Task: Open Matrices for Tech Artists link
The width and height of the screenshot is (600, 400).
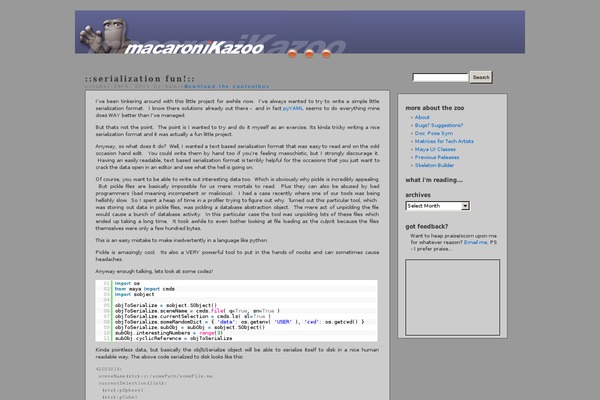Action: point(444,141)
